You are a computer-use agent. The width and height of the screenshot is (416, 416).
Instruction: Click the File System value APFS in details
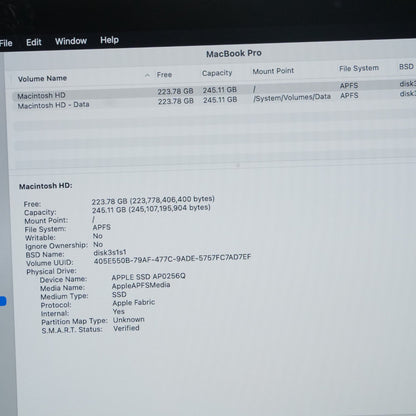click(102, 227)
